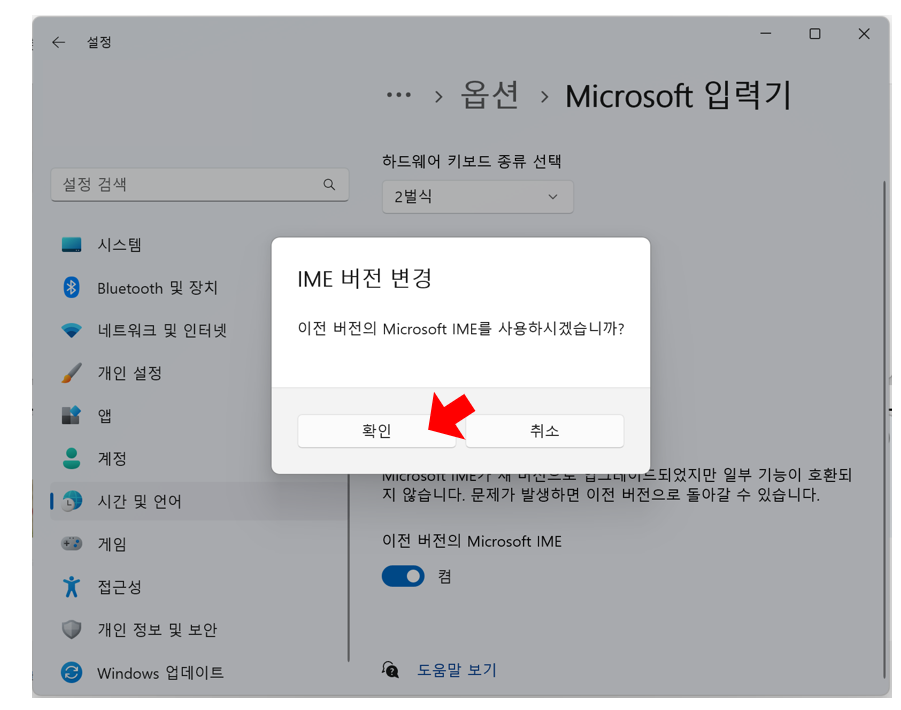The image size is (901, 710).
Task: Go to 게임 label in sidebar
Action: (112, 543)
